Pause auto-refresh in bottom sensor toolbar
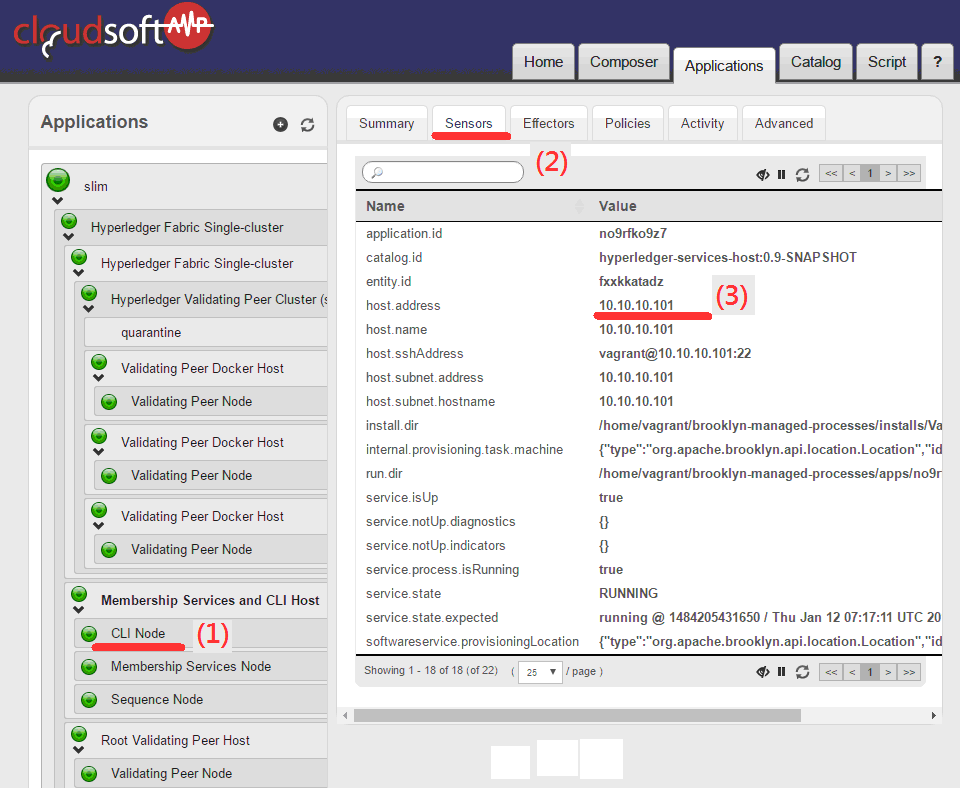The image size is (960, 788). pyautogui.click(x=781, y=672)
